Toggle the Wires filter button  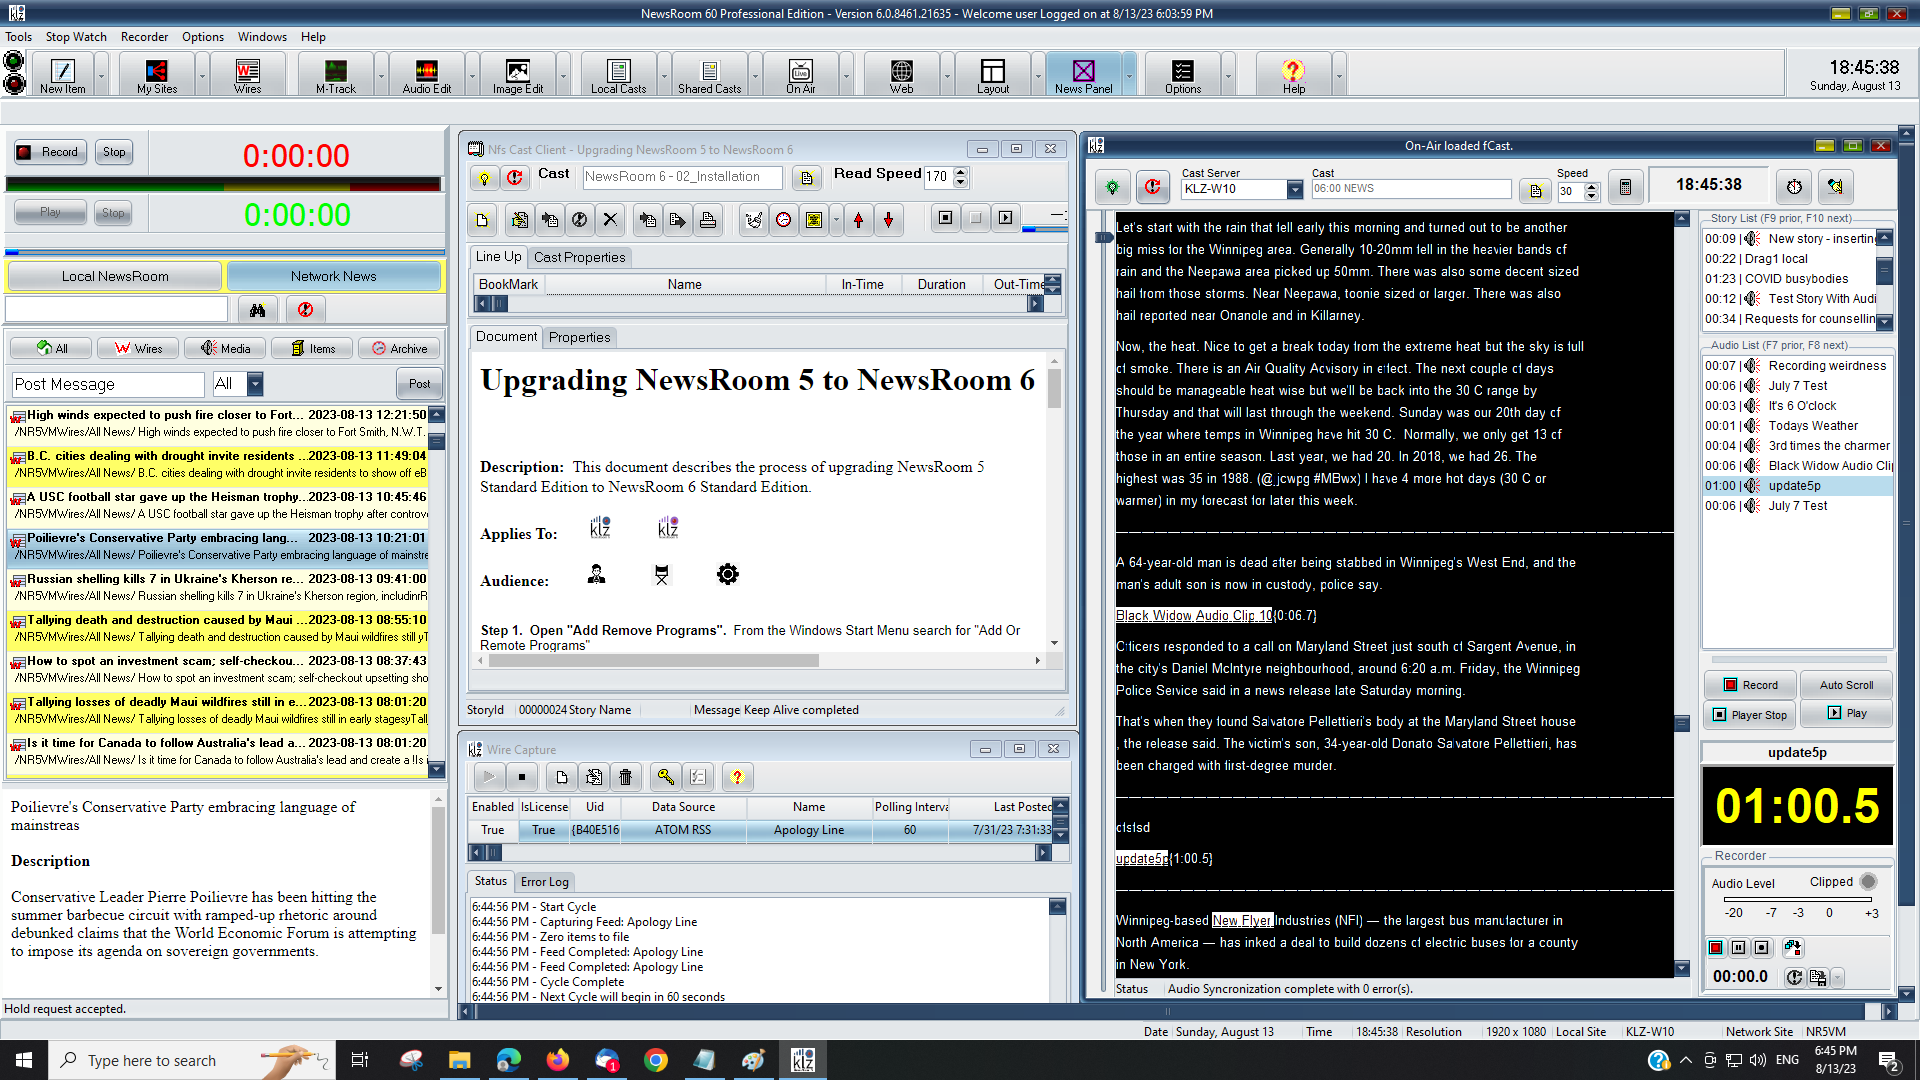coord(138,348)
